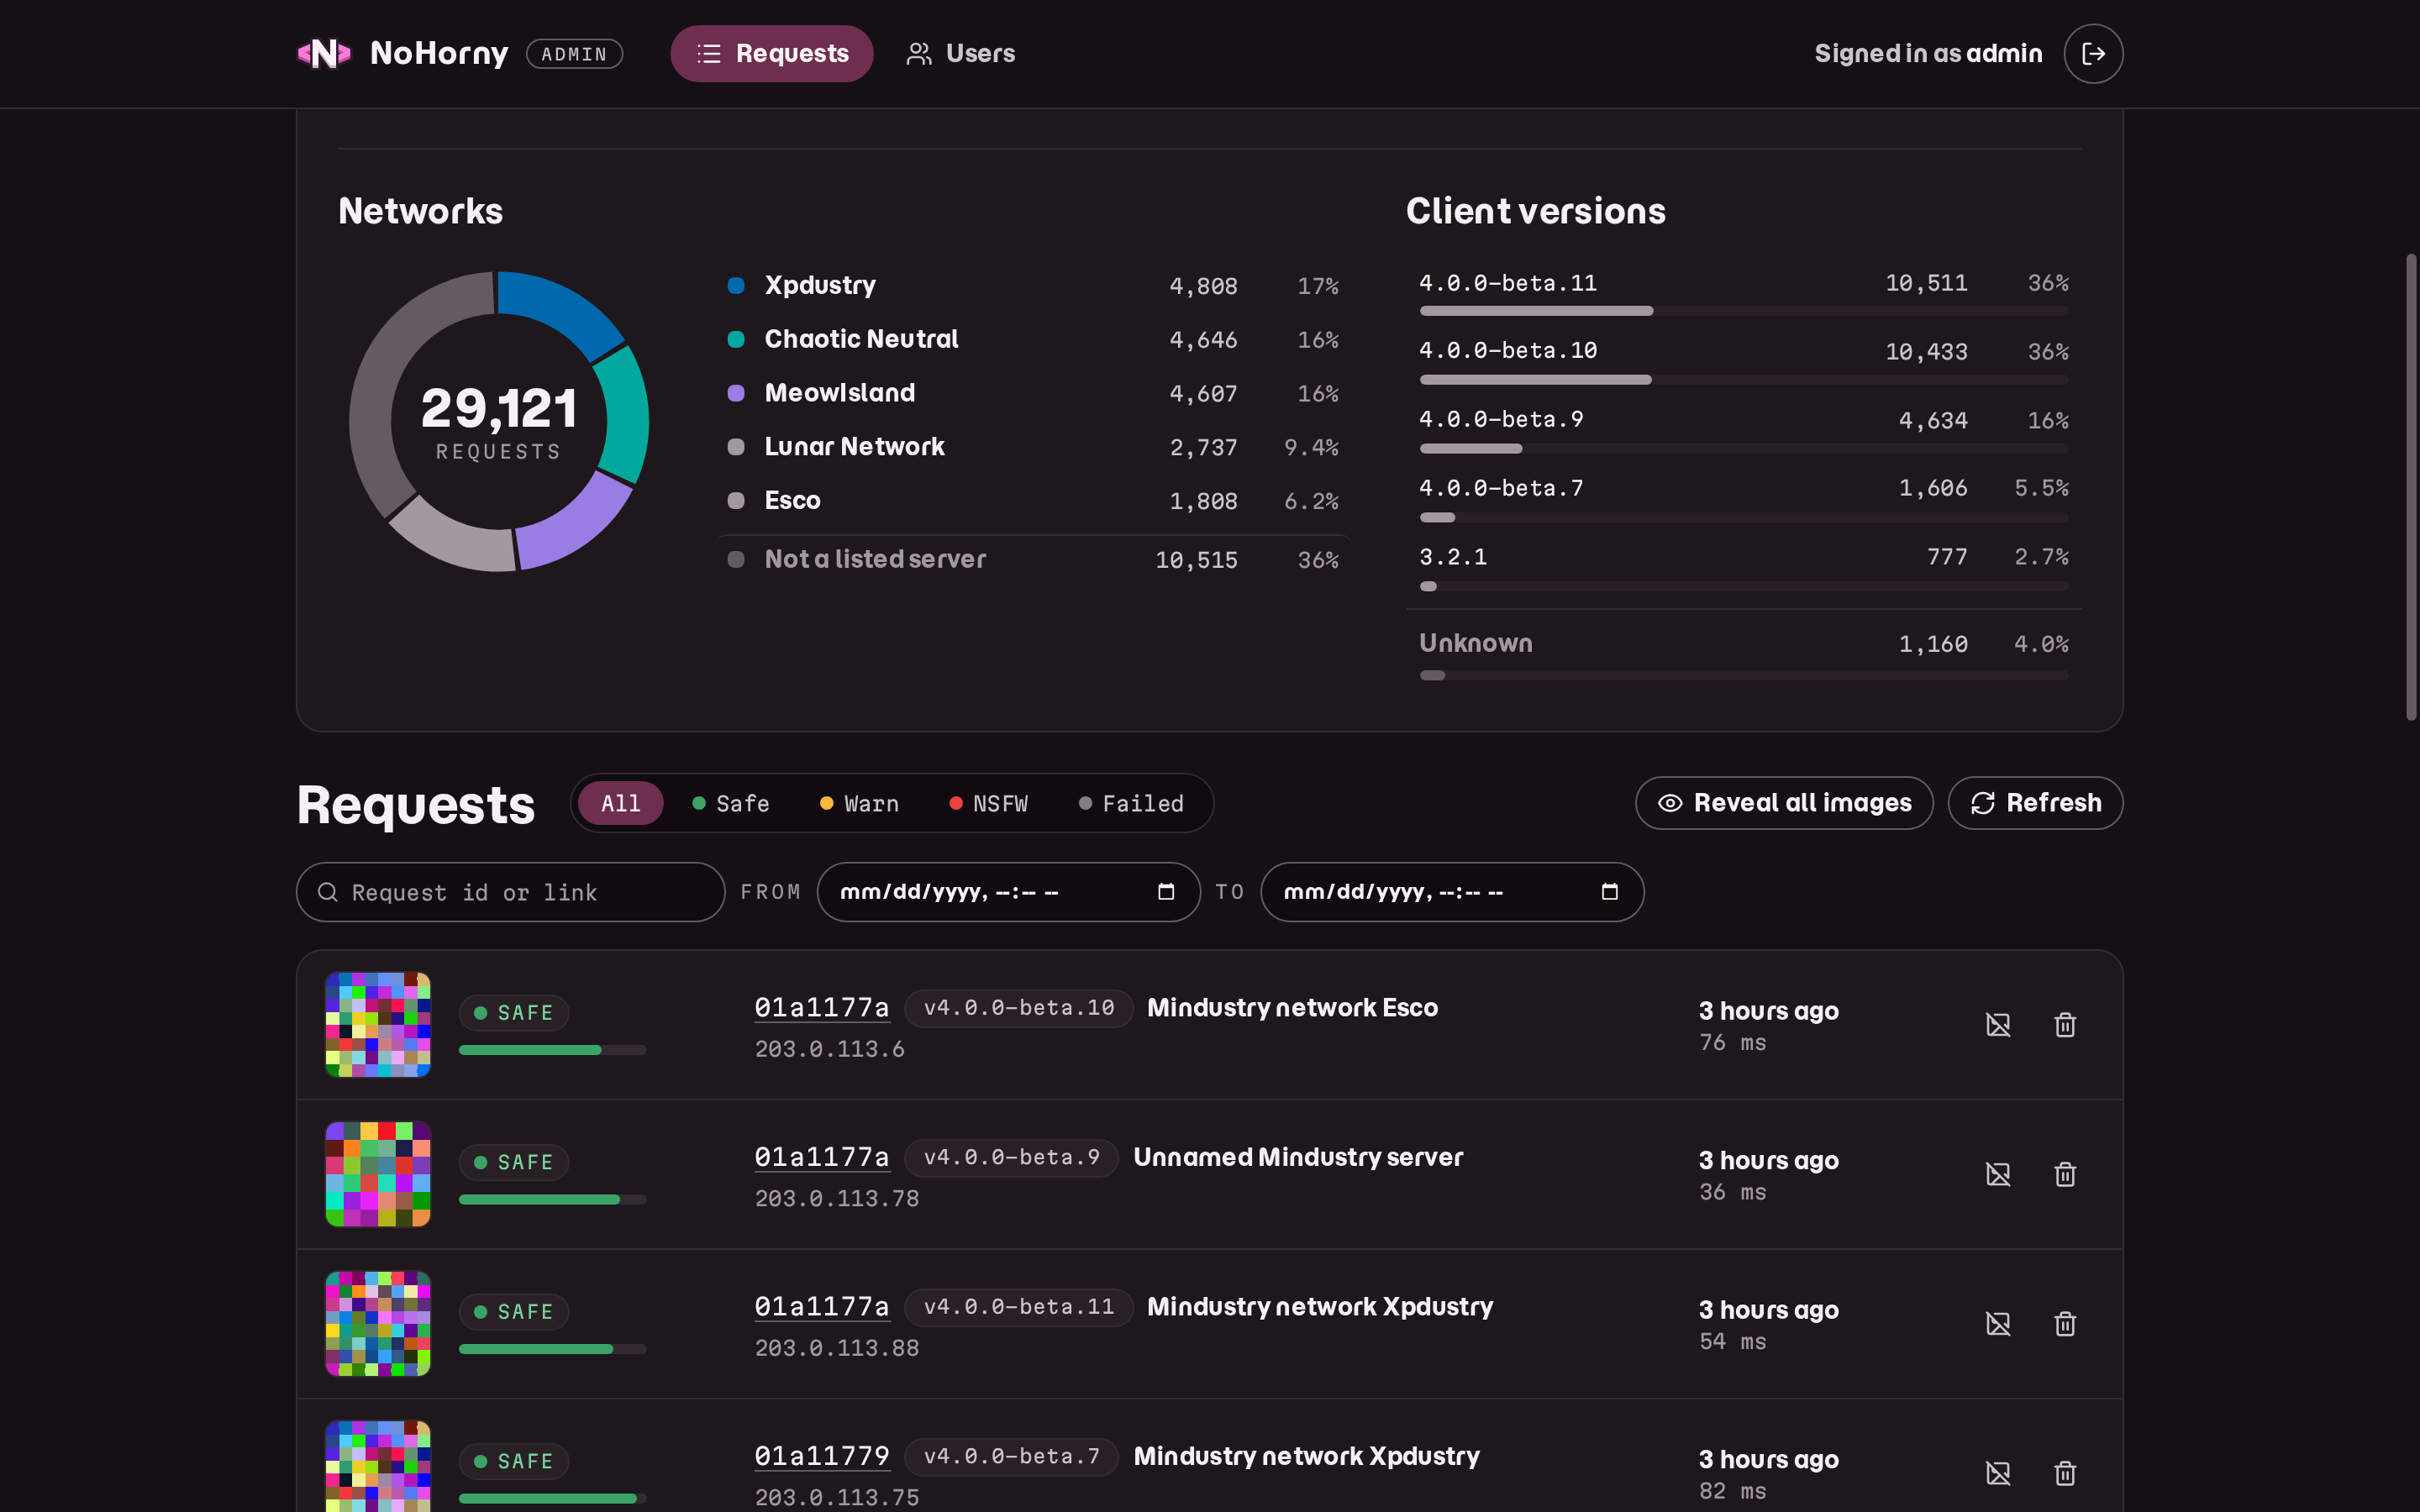Toggle image visibility for Unnamed Mindustry server row
Viewport: 2420px width, 1512px height.
tap(1997, 1174)
